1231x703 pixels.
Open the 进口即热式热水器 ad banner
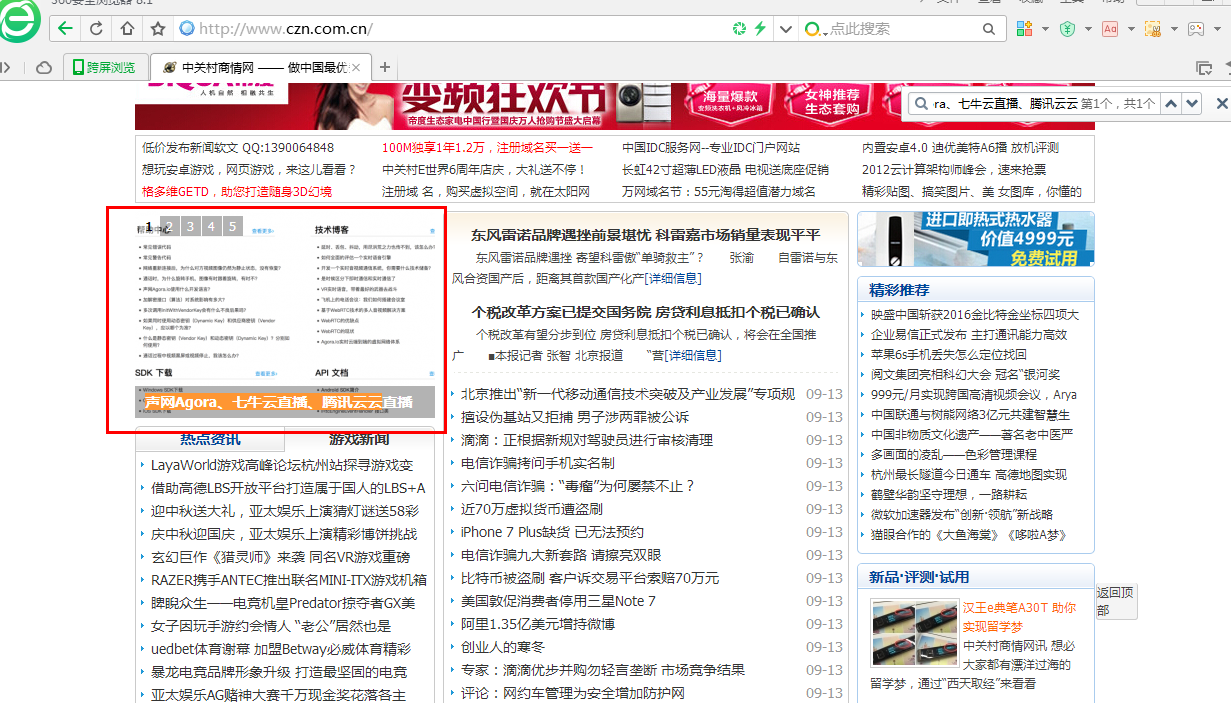[976, 239]
